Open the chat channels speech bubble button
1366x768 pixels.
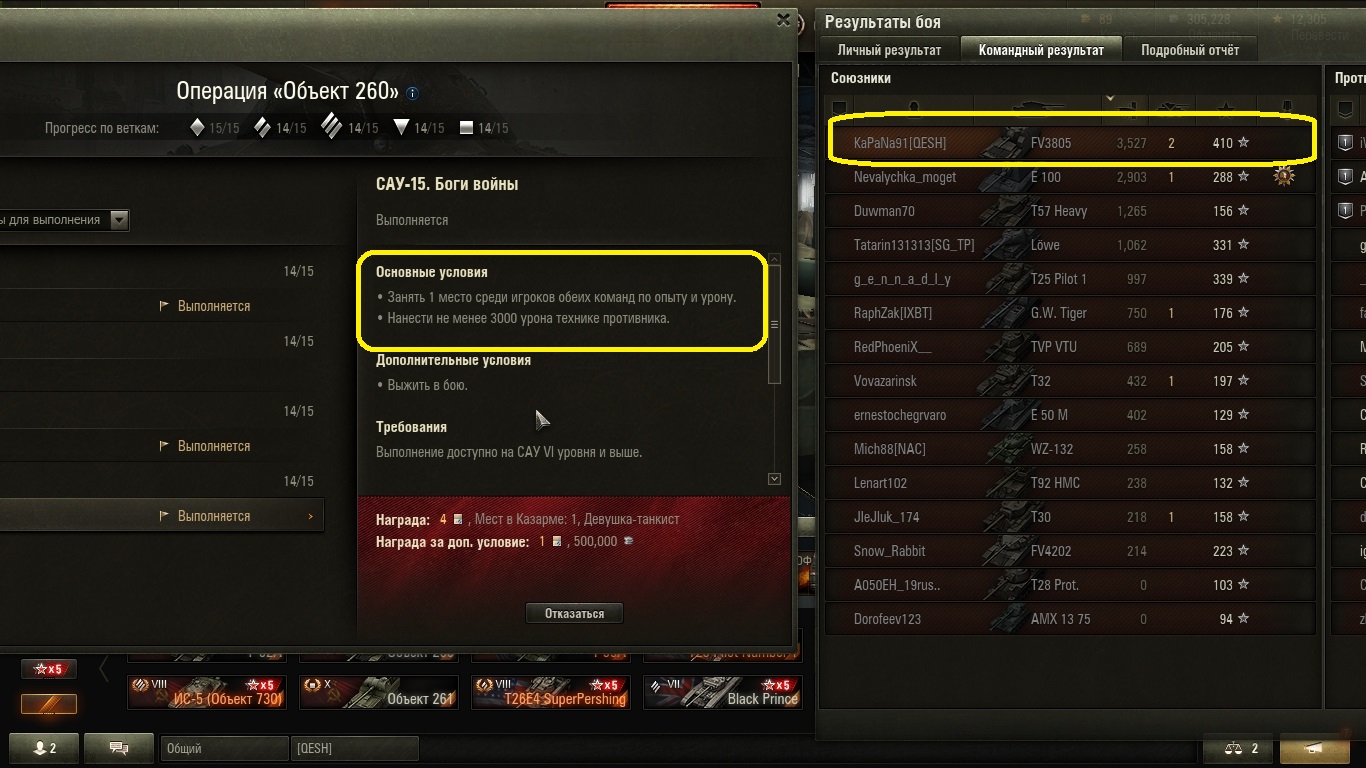(x=118, y=747)
